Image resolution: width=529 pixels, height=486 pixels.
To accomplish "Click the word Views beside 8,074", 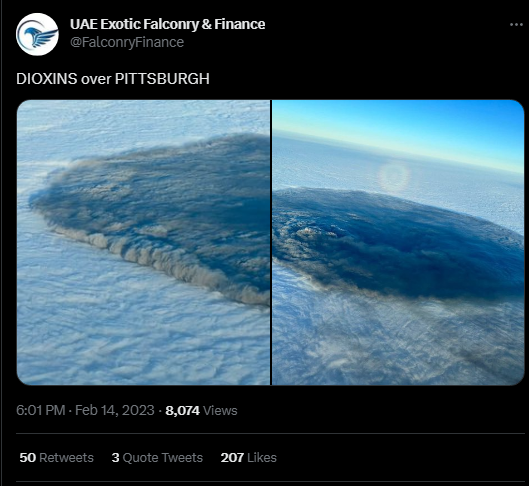I will pyautogui.click(x=220, y=410).
